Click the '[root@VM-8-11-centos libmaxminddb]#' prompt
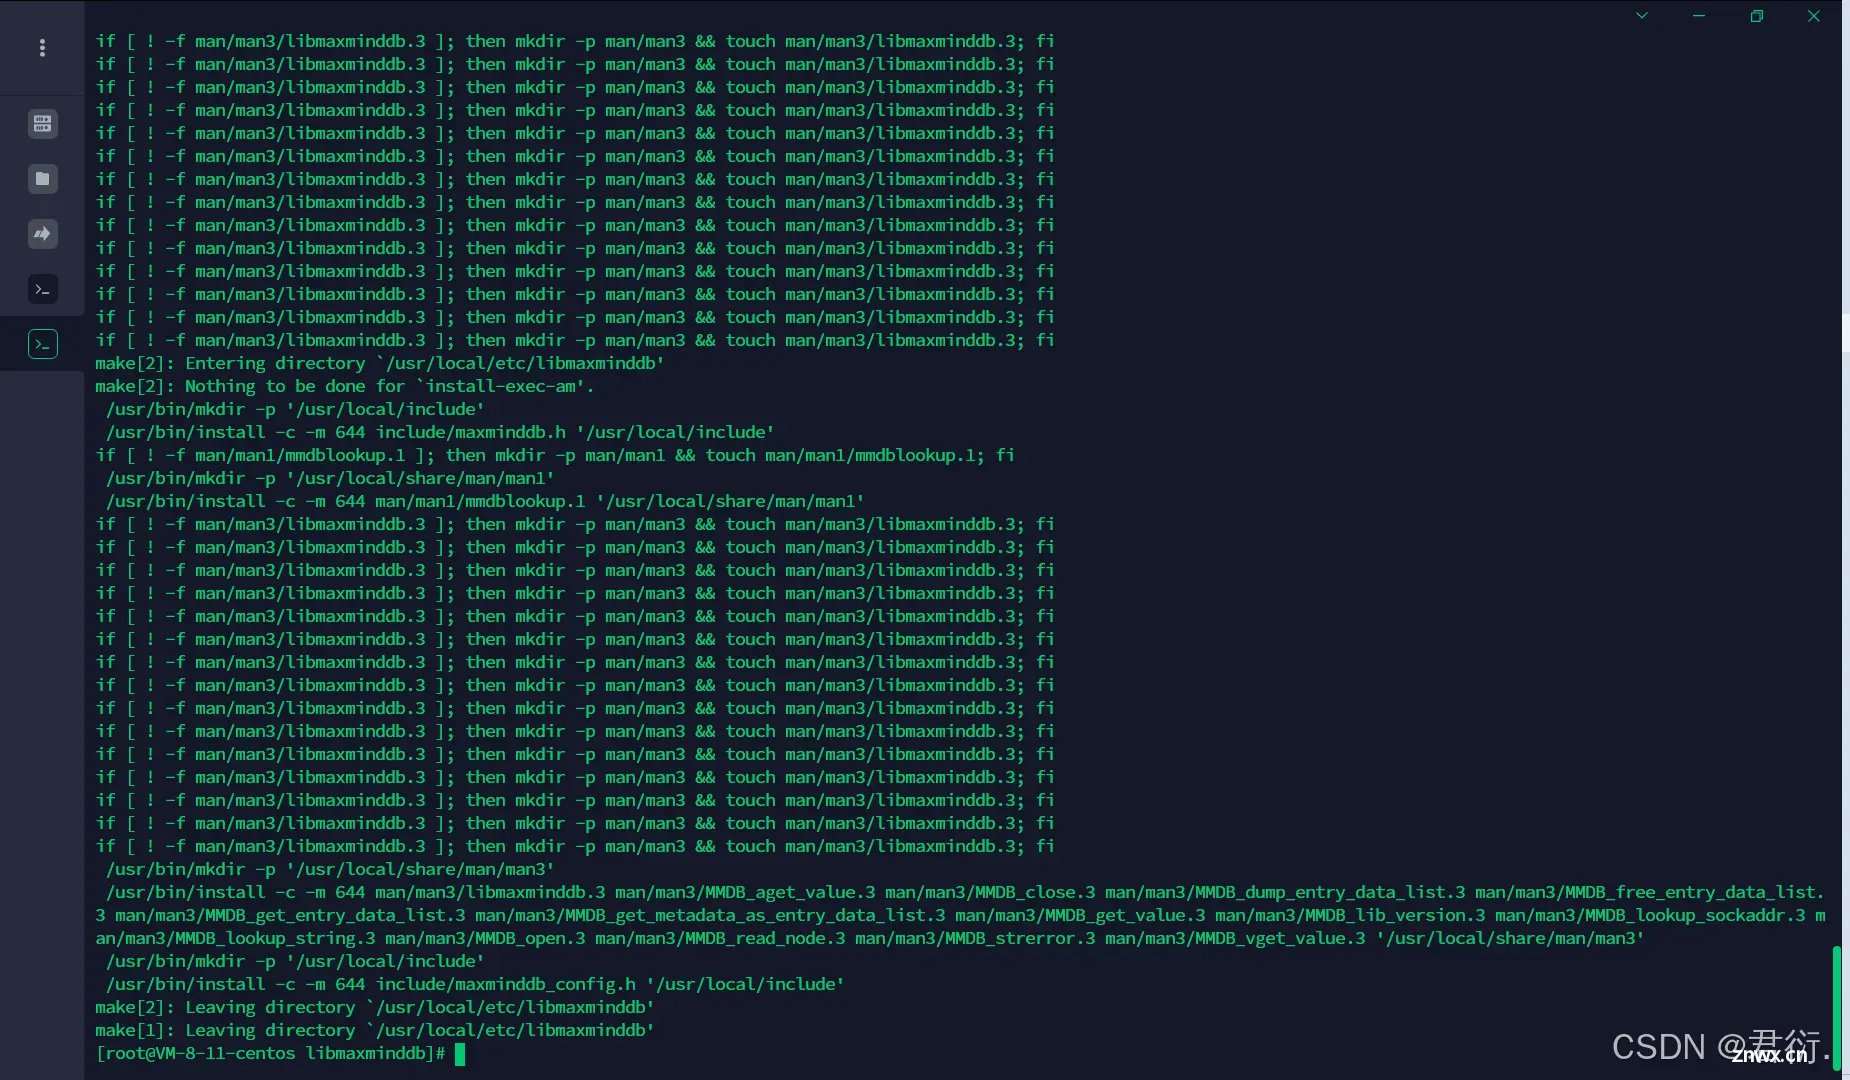Viewport: 1850px width, 1080px height. point(270,1053)
